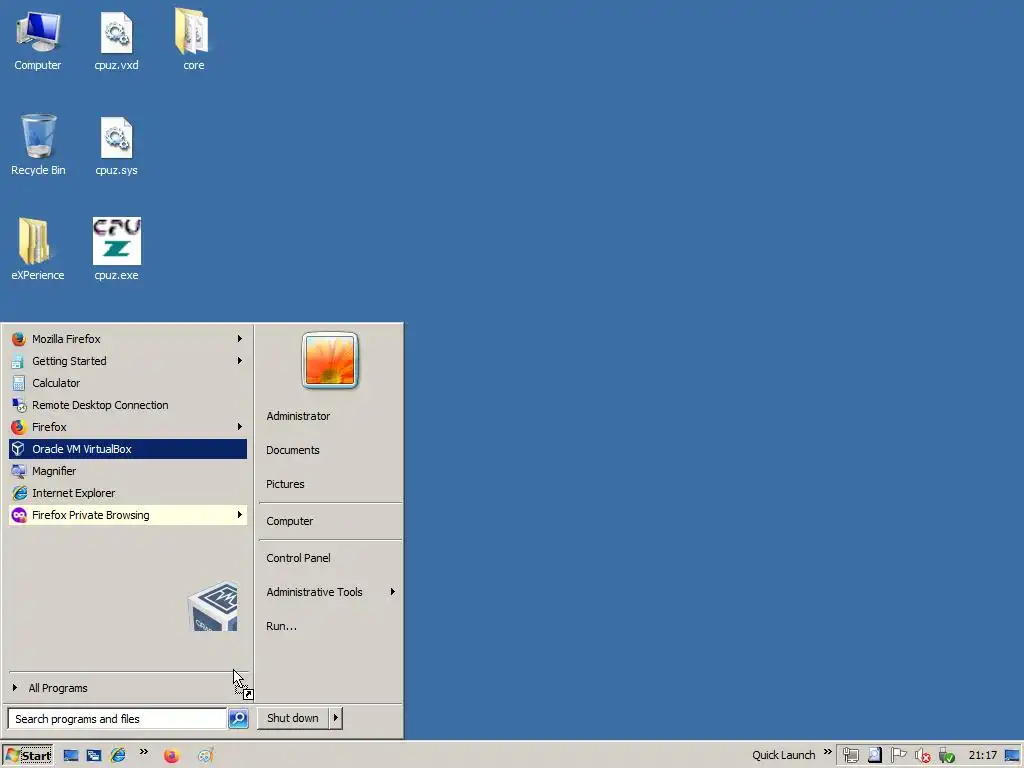Open Firefox from the taskbar
Screen dimensions: 1024x768
[x=171, y=756]
